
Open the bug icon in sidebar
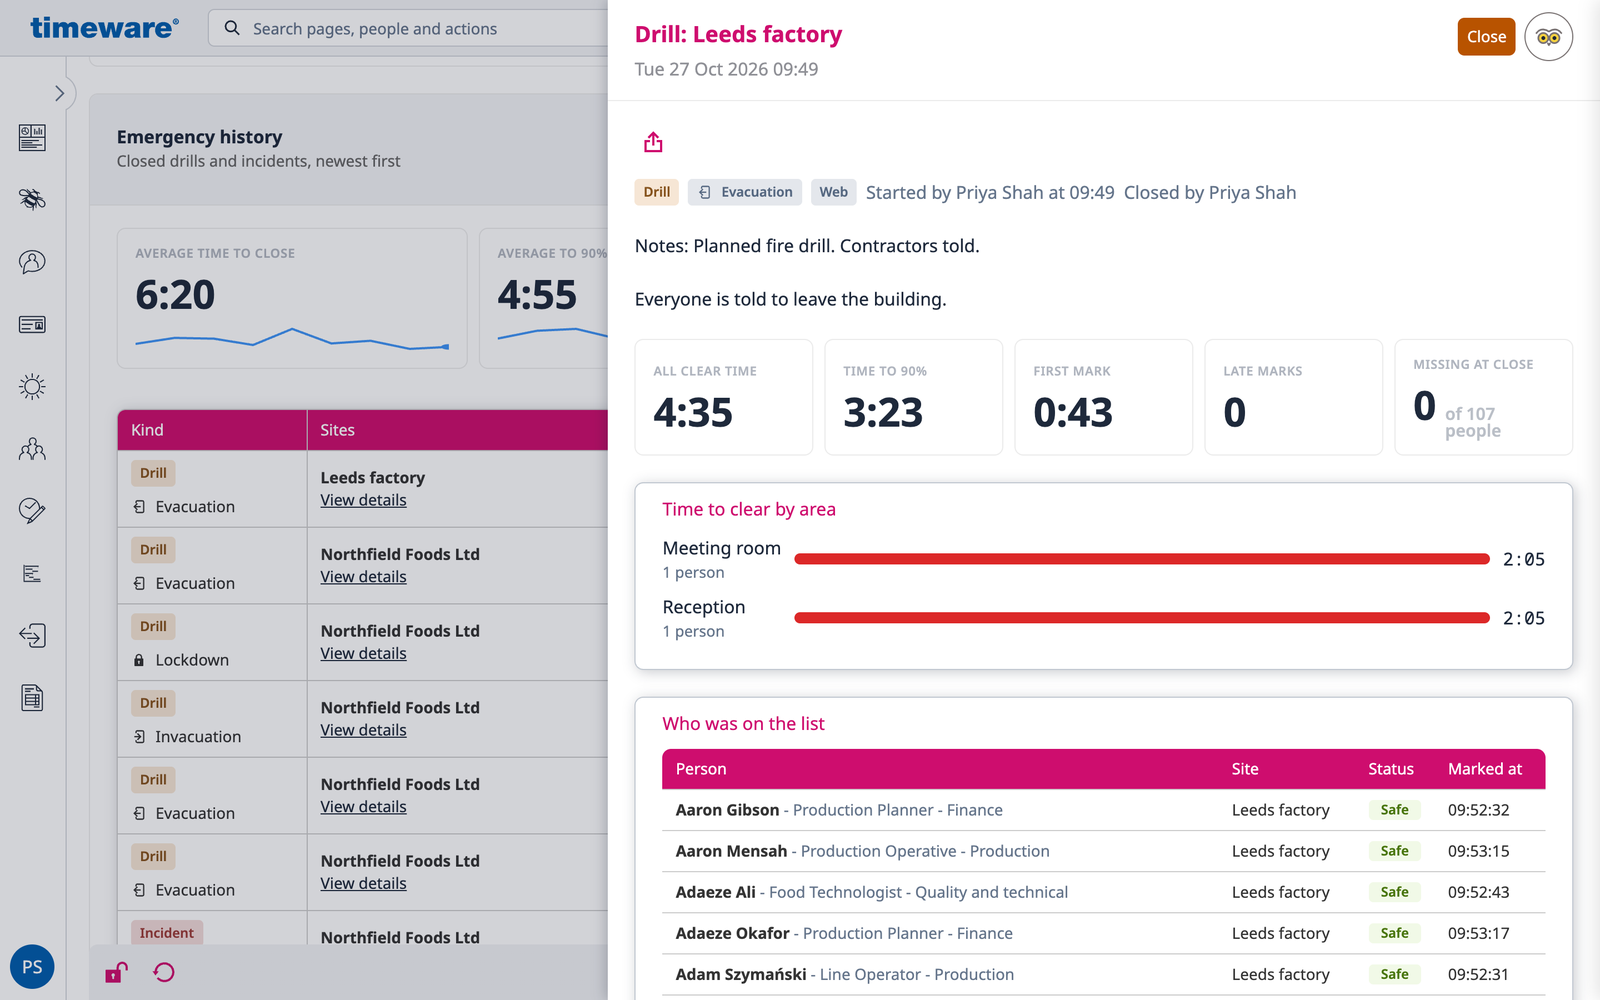click(32, 199)
